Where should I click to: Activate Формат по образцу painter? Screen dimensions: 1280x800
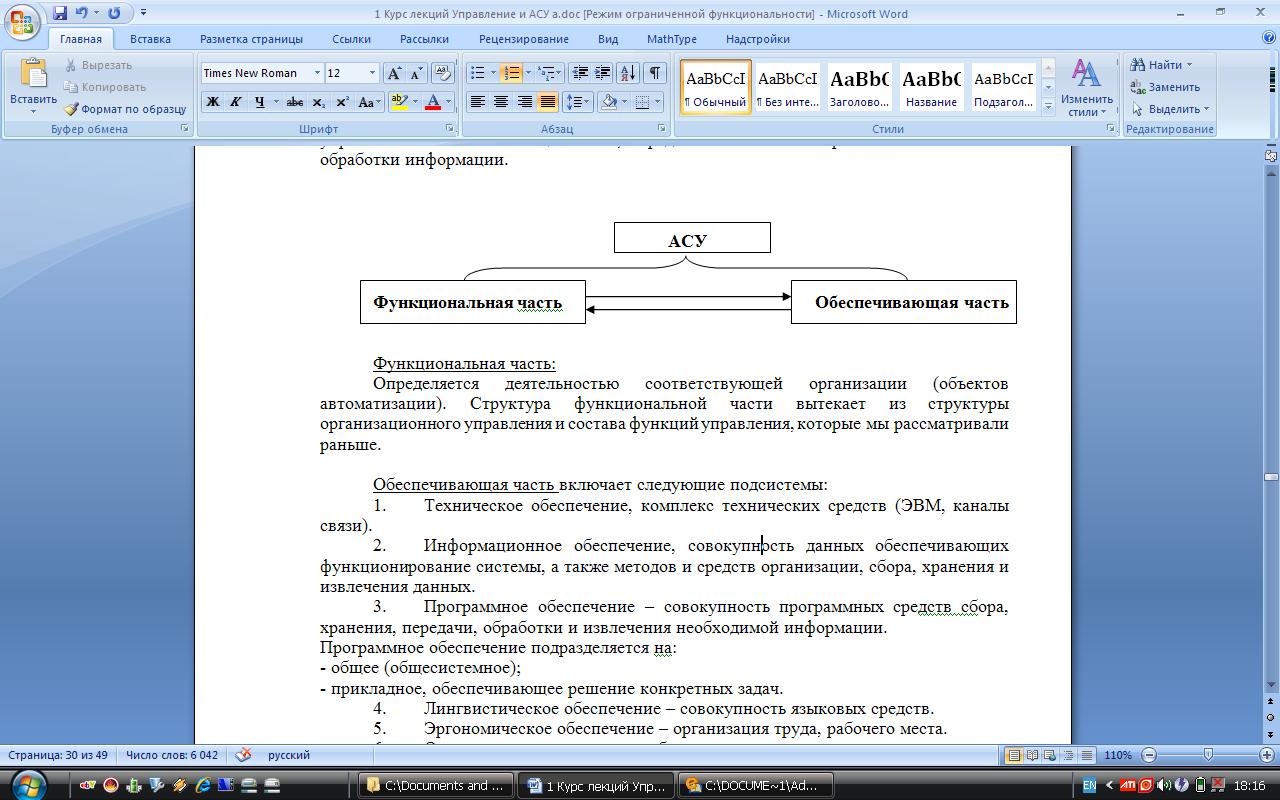(125, 109)
